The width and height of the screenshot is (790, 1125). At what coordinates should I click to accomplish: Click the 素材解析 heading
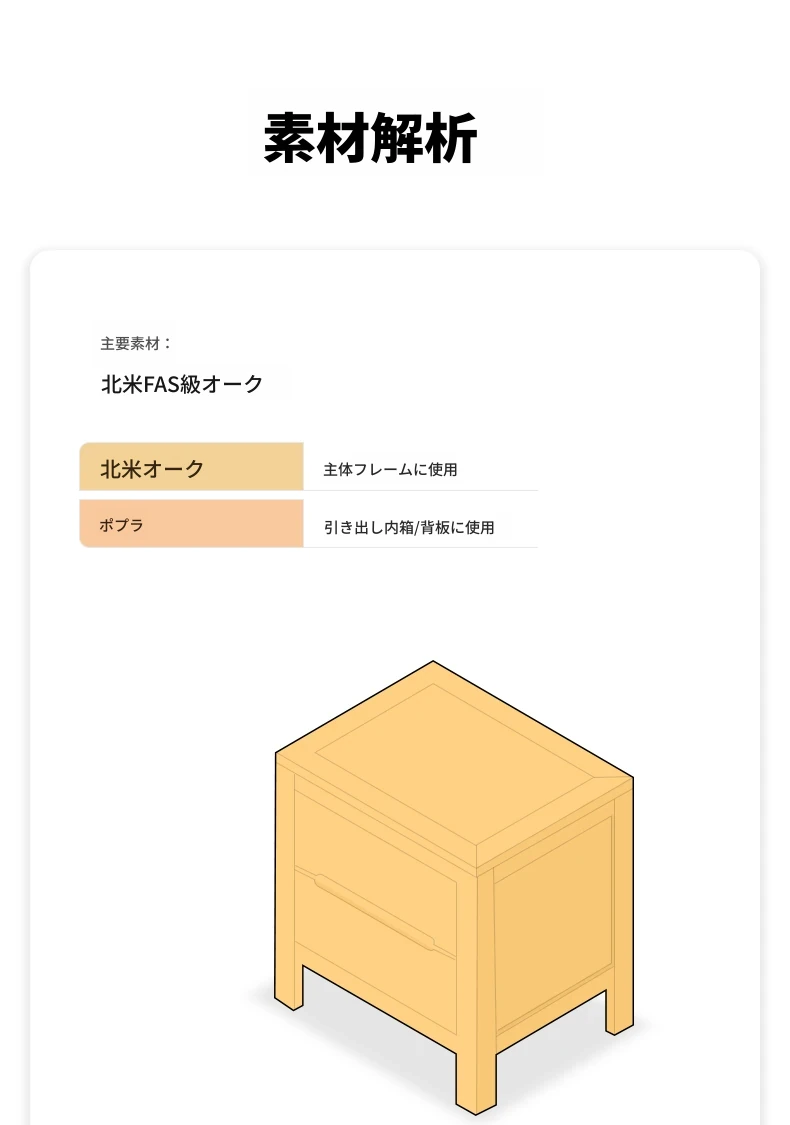pyautogui.click(x=370, y=138)
